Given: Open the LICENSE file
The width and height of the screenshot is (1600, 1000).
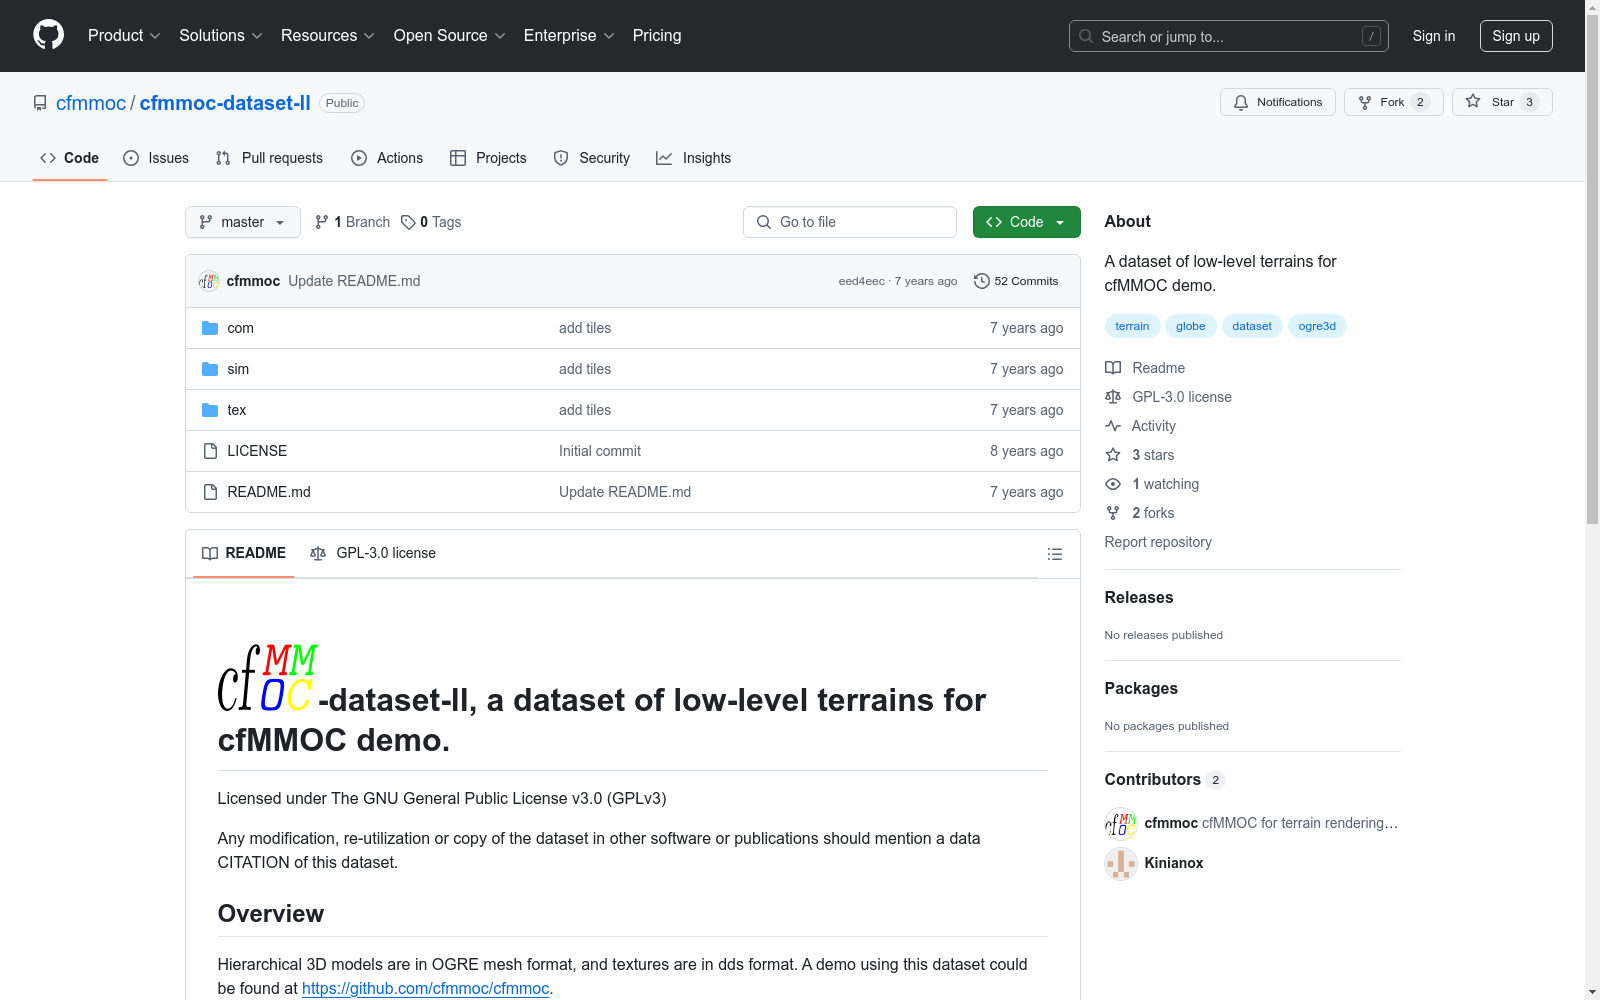Looking at the screenshot, I should tap(257, 451).
